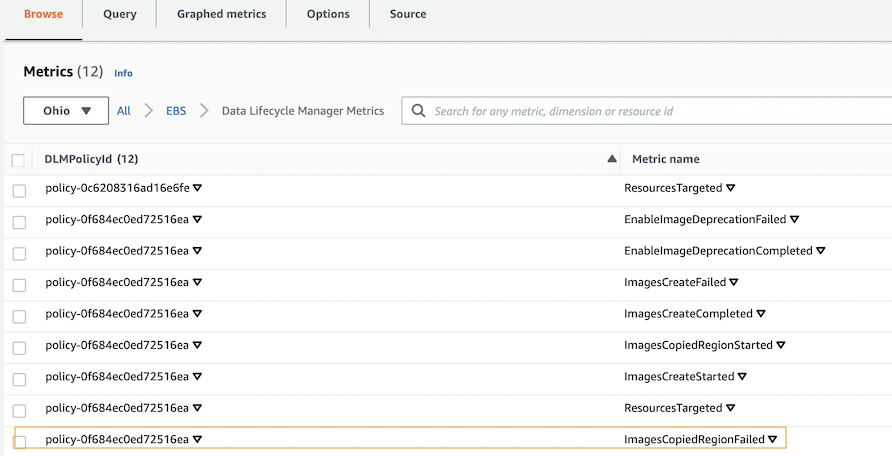Click the ImagesCopiedRegionStarted metric name

pos(698,345)
